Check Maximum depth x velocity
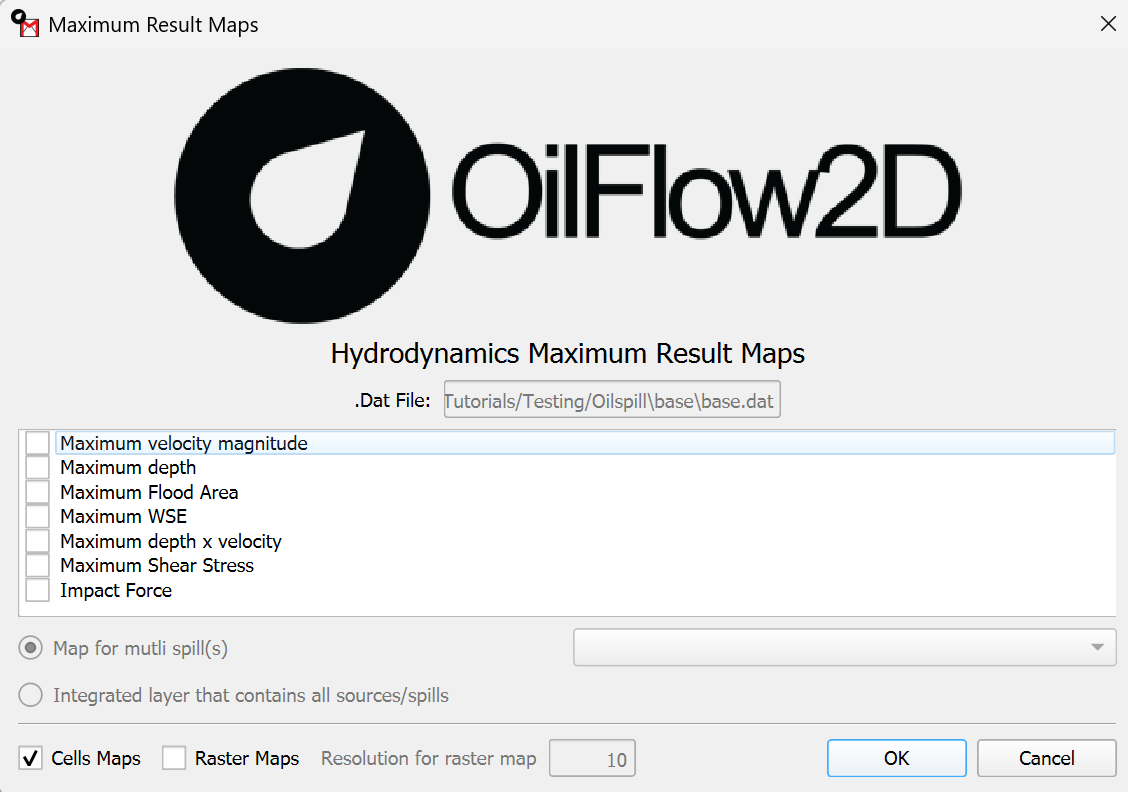The width and height of the screenshot is (1128, 792). tap(37, 541)
